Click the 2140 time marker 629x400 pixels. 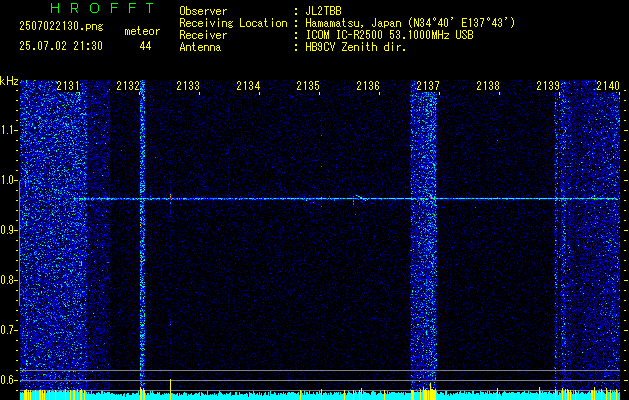tap(608, 85)
